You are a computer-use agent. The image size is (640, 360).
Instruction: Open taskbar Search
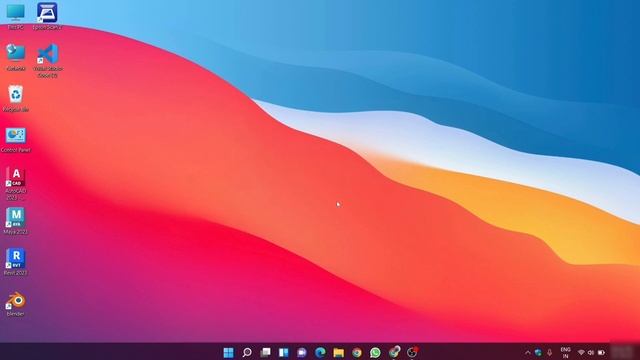247,352
